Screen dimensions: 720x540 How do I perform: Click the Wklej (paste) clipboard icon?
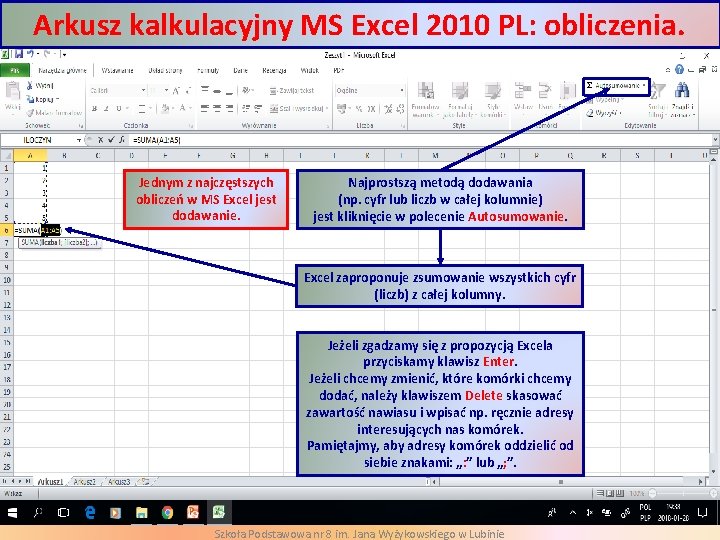coord(12,90)
